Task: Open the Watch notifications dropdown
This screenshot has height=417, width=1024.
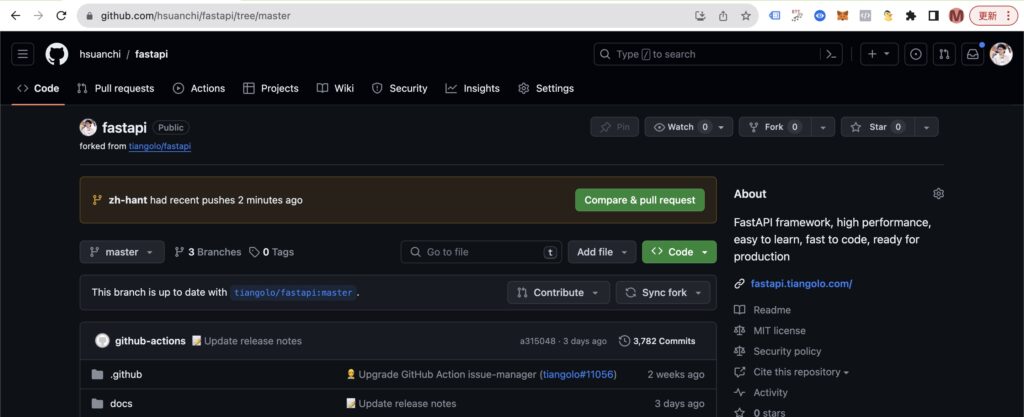Action: click(688, 127)
